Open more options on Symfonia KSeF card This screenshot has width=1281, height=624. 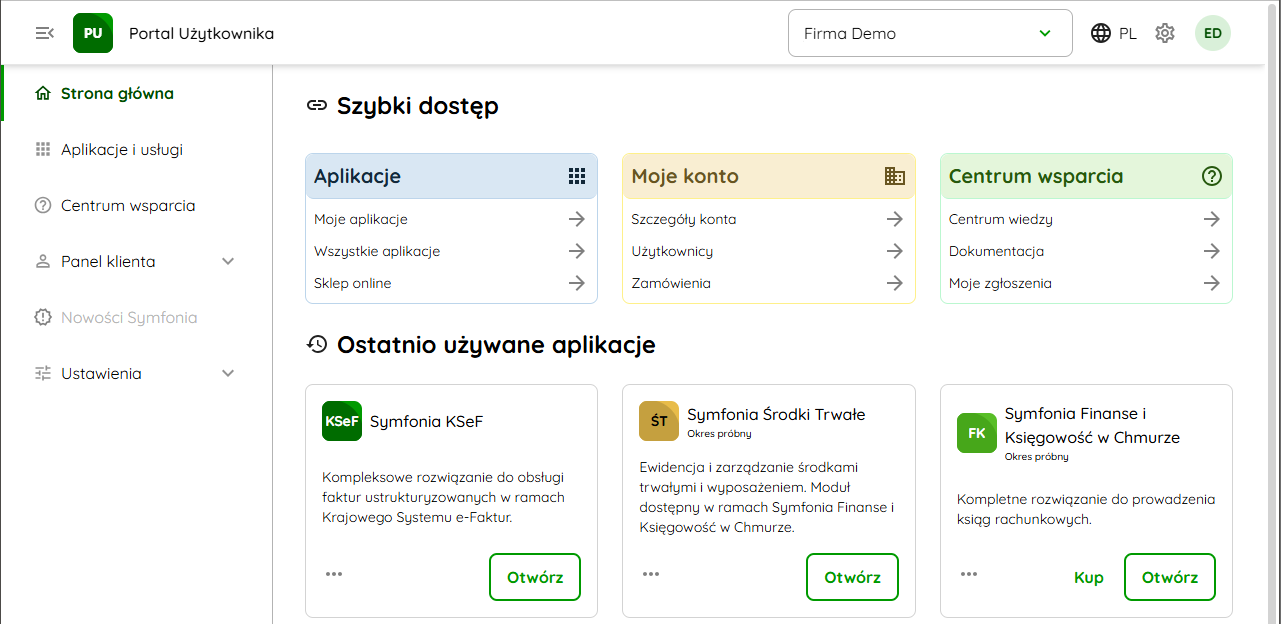[334, 574]
